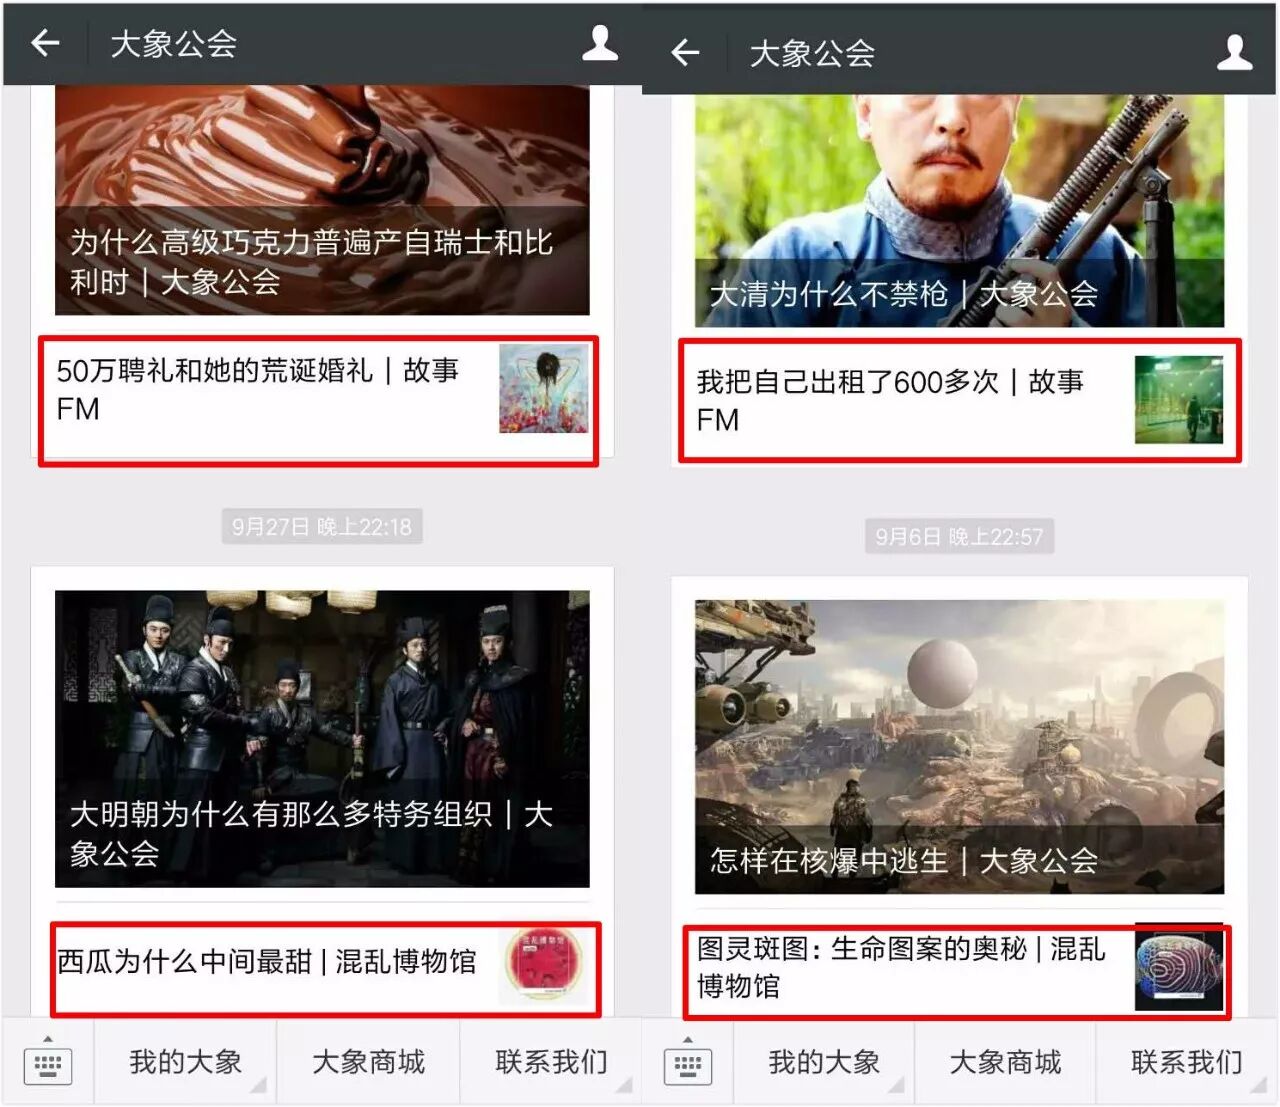Open 大象商城 menu in left panel
Viewport: 1280px width, 1107px height.
tap(368, 1062)
